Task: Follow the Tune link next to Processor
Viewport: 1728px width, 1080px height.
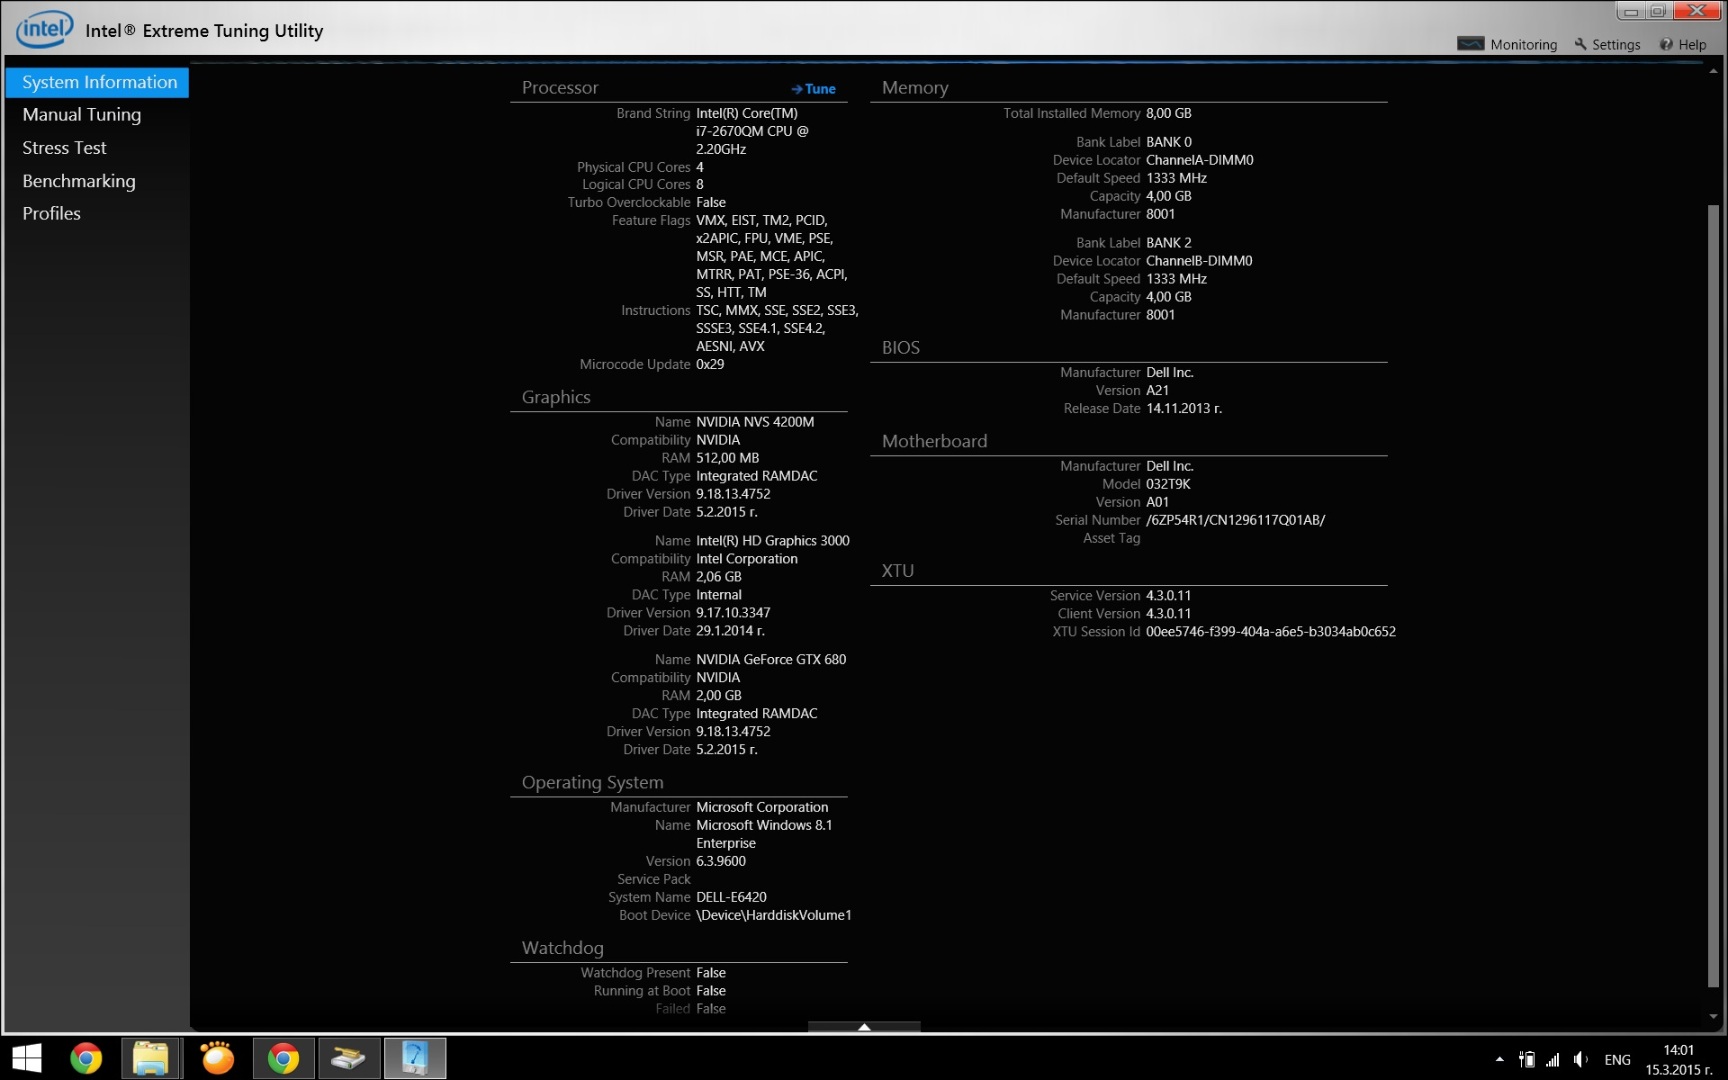Action: 813,89
